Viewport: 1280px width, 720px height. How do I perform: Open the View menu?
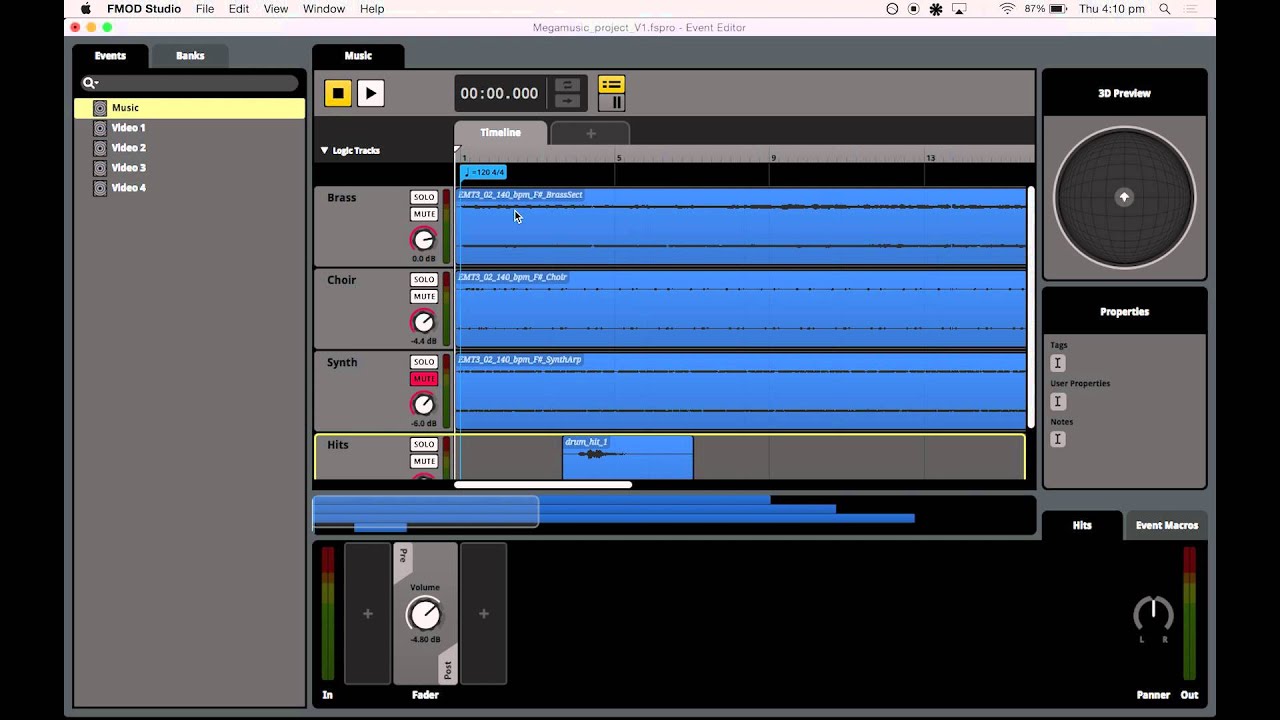click(276, 9)
